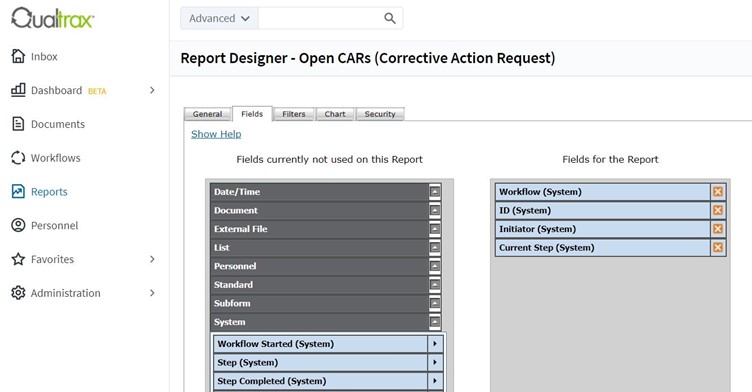This screenshot has width=752, height=392.
Task: Select the Reports sidebar item
Action: point(39,192)
